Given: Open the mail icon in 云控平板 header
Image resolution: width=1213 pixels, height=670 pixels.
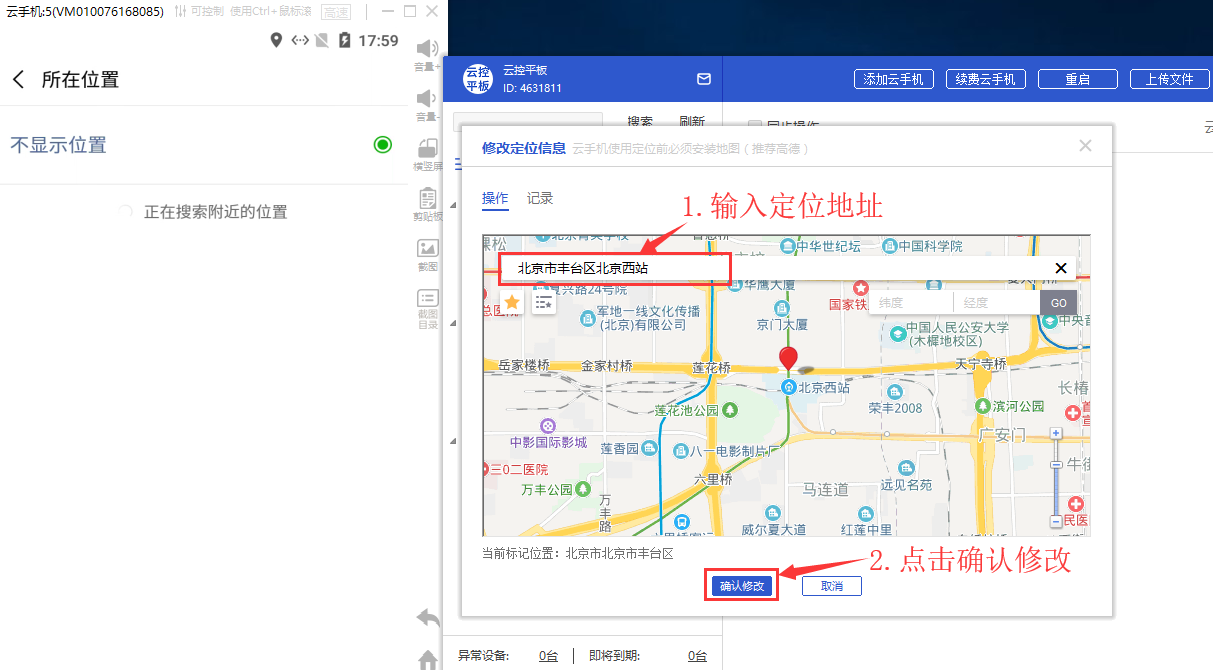Looking at the screenshot, I should tap(704, 79).
